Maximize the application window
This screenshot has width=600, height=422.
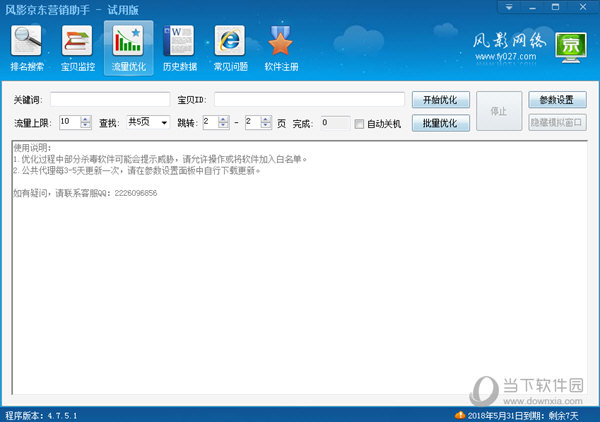[x=555, y=7]
